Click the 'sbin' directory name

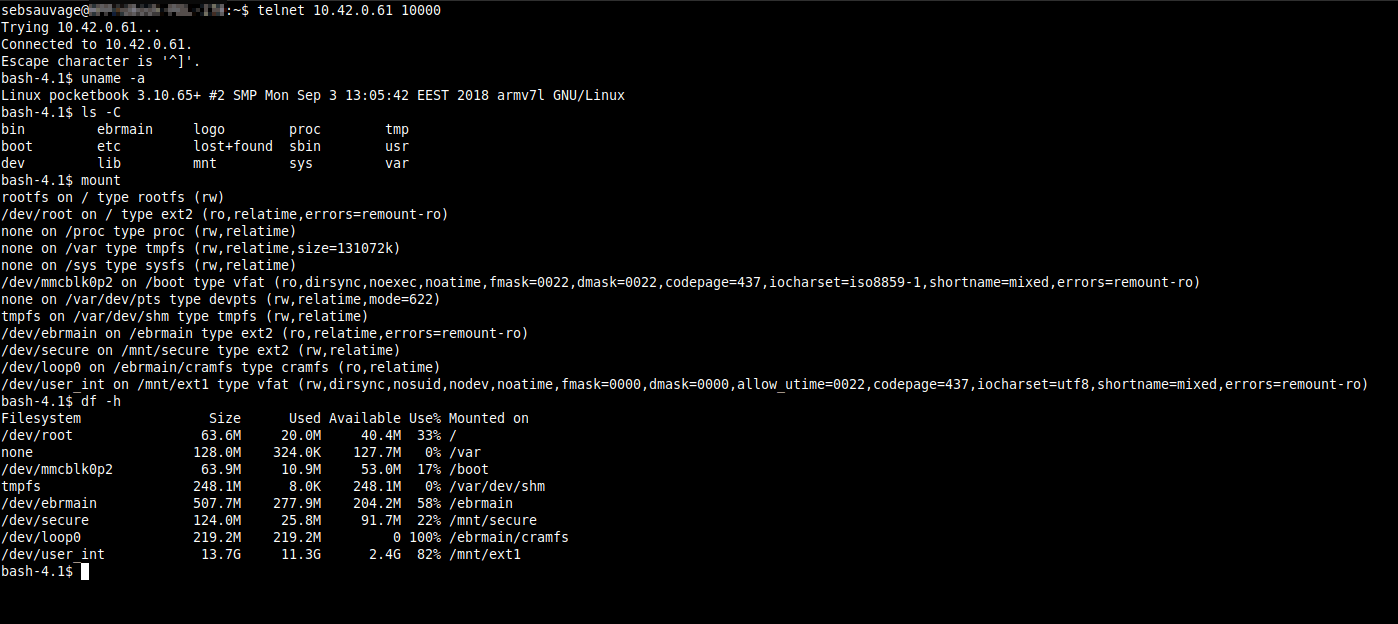pos(305,146)
